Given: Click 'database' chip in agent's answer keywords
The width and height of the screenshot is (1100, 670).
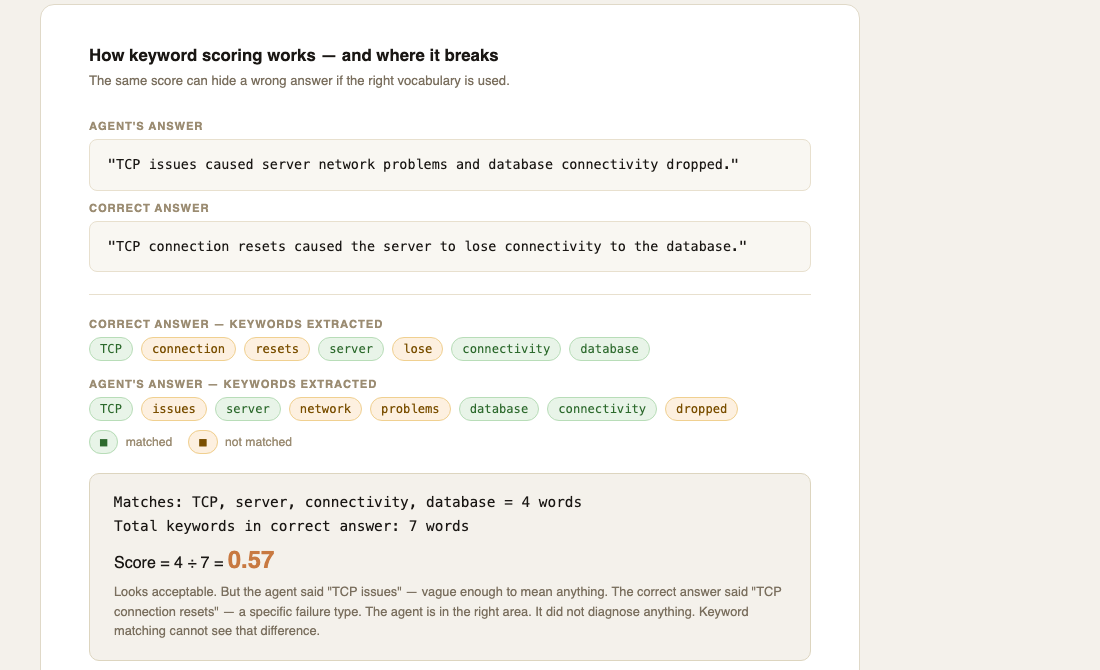Looking at the screenshot, I should click(499, 409).
